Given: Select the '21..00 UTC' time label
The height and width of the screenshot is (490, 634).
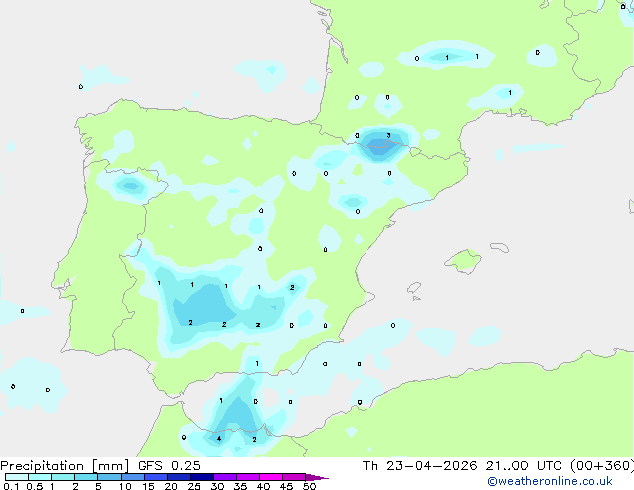Looking at the screenshot, I should point(524,466).
